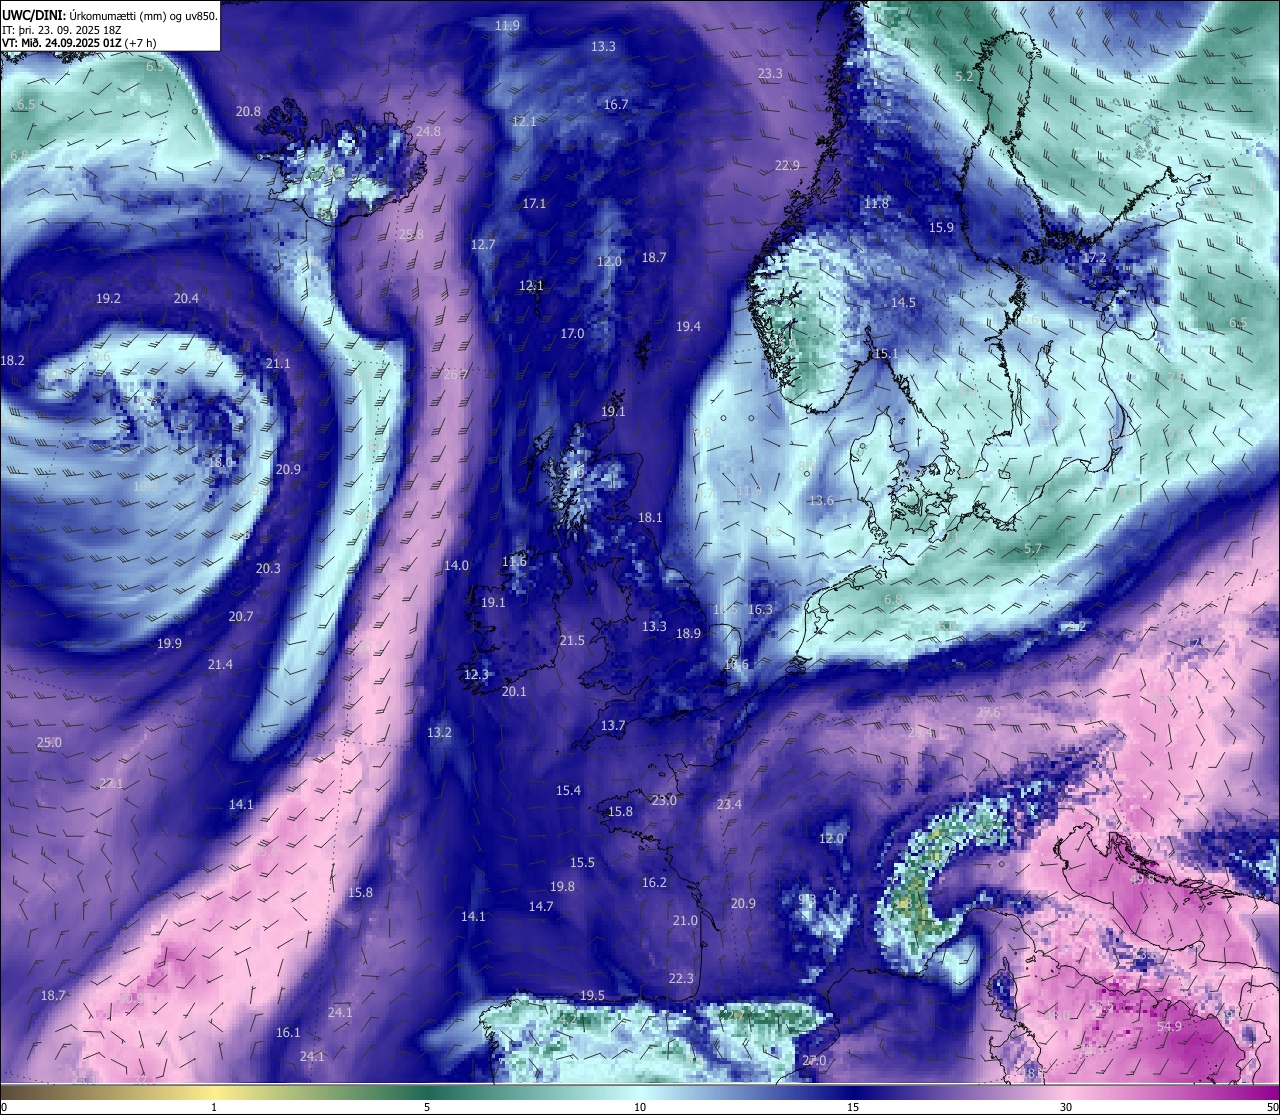Click the 14.0 value label
The image size is (1280, 1115).
coord(456,565)
